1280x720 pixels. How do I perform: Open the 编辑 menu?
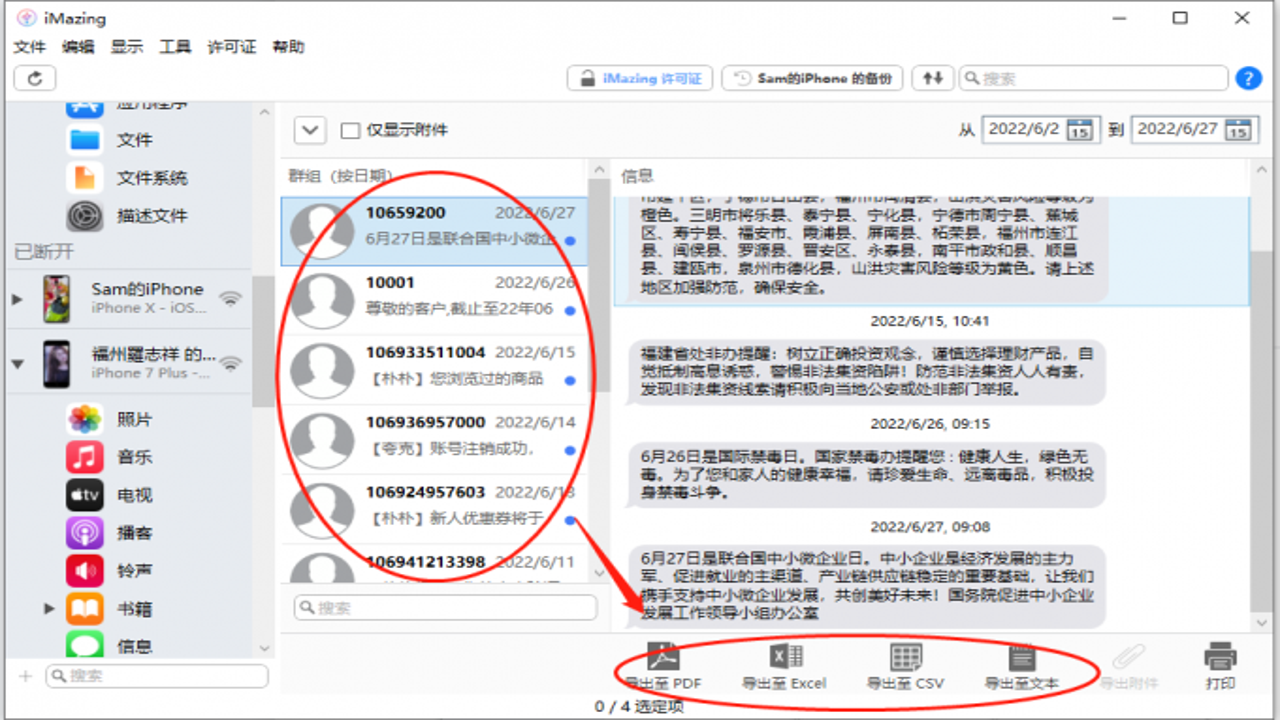[78, 47]
